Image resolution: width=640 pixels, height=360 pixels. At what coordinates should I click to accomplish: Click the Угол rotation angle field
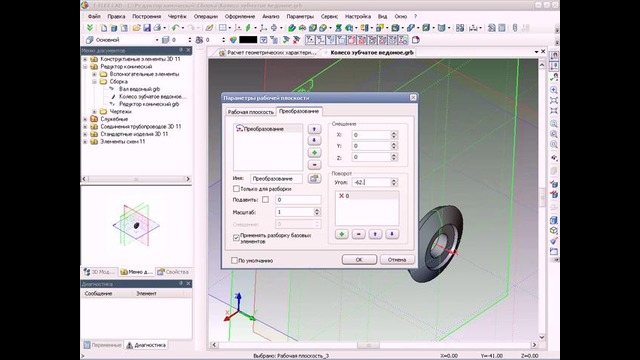[x=371, y=182]
